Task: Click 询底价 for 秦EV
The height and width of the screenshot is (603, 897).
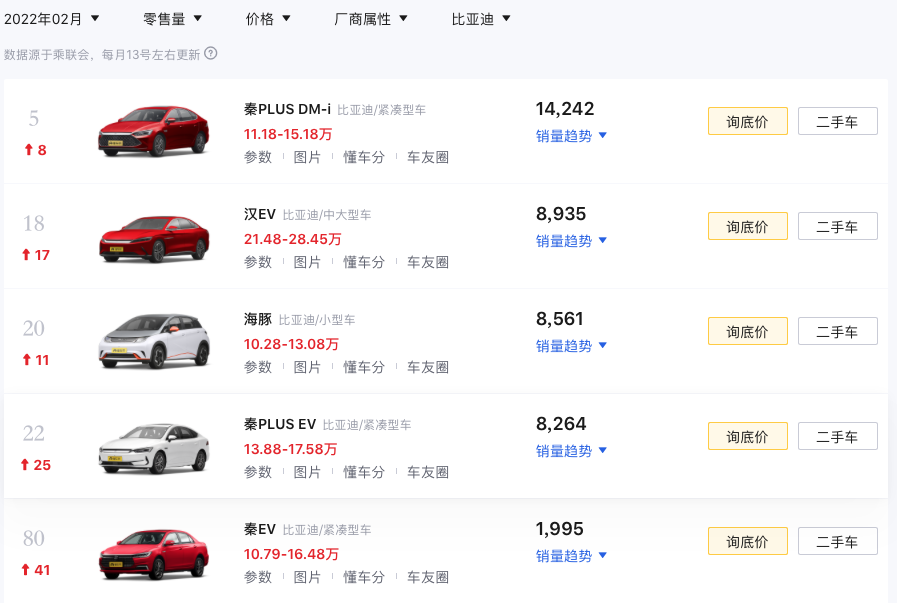Action: (747, 541)
